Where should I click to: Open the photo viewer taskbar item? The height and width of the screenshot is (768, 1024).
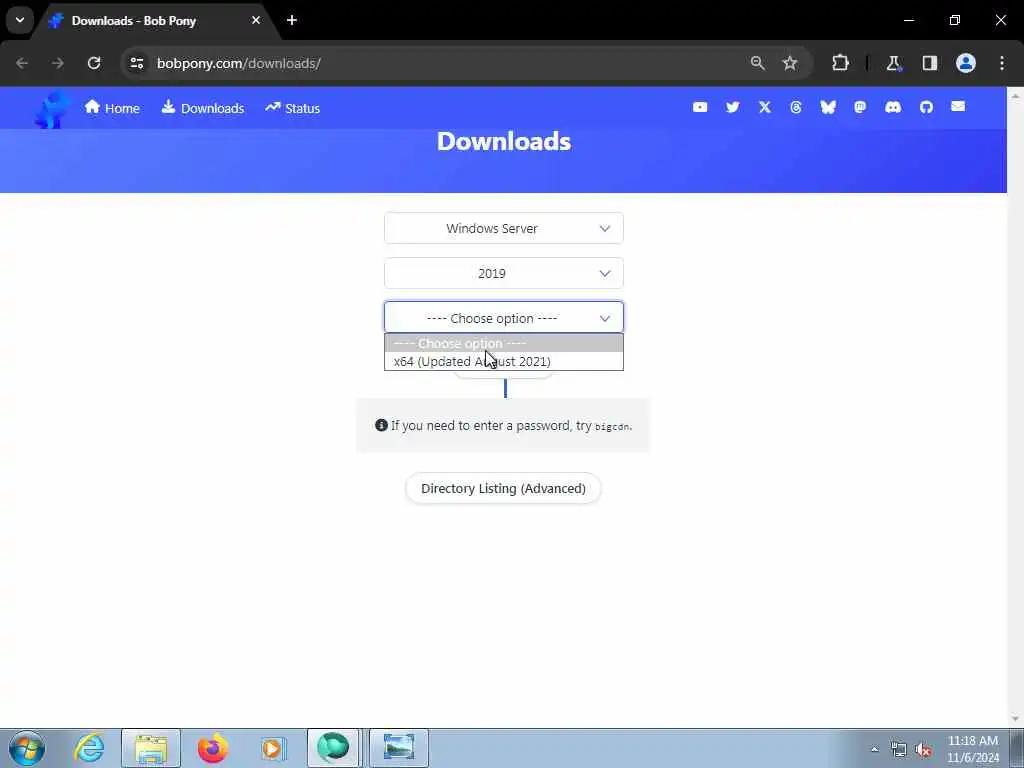[x=399, y=748]
